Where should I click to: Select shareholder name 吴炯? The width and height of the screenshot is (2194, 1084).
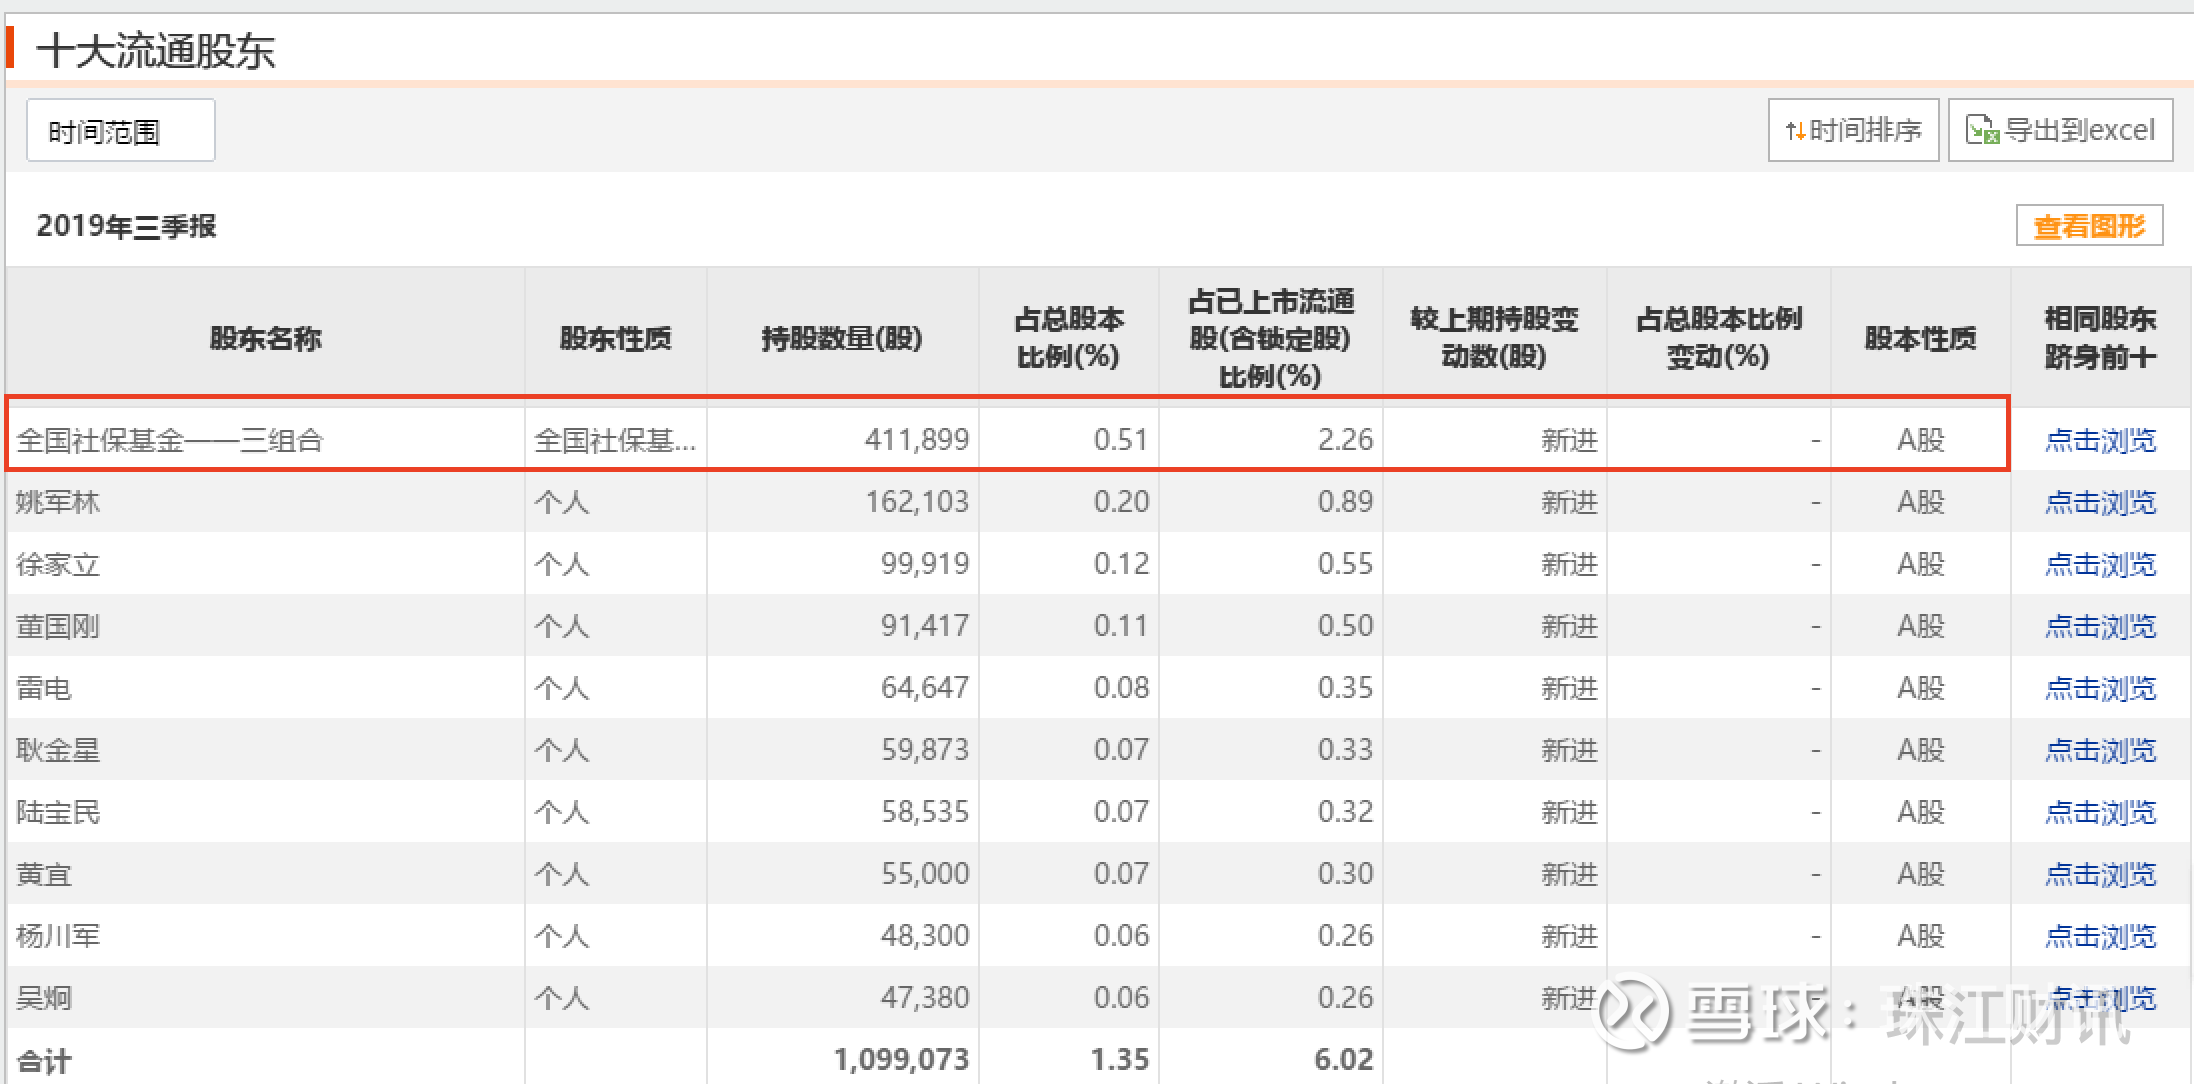[44, 998]
